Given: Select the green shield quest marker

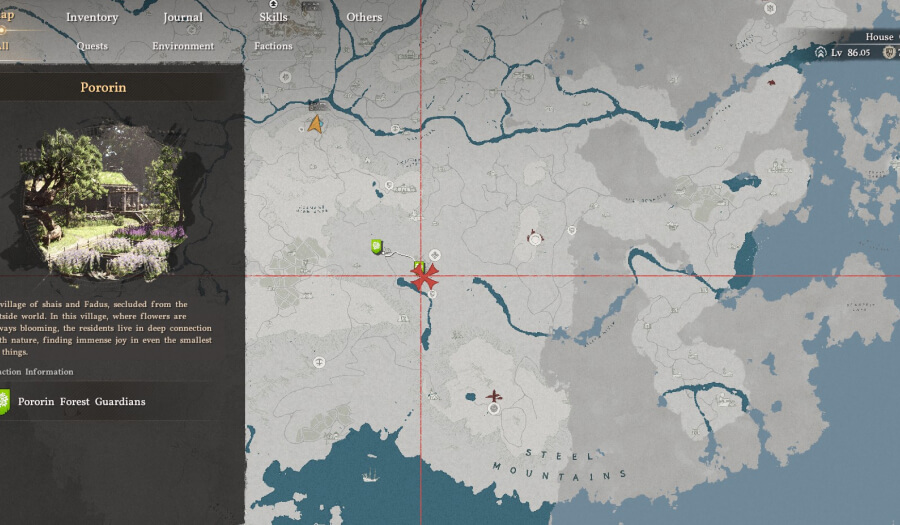Looking at the screenshot, I should tap(377, 246).
